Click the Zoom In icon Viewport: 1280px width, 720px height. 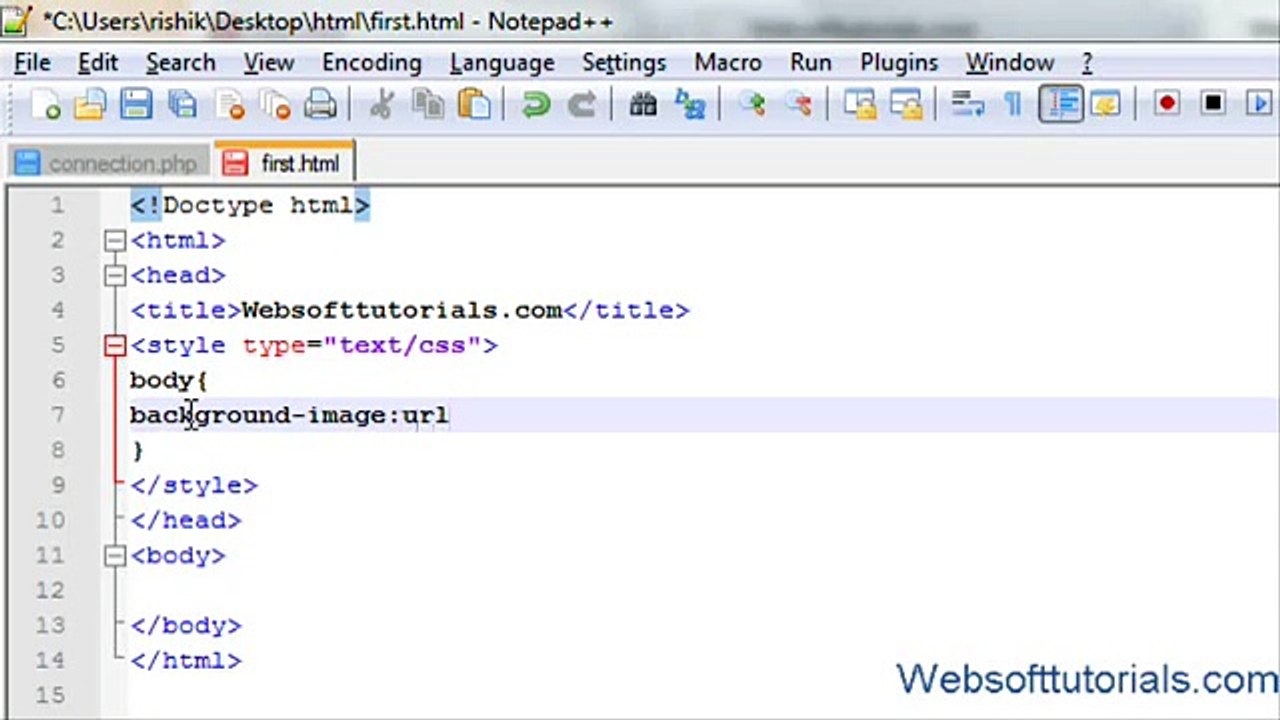tap(751, 104)
